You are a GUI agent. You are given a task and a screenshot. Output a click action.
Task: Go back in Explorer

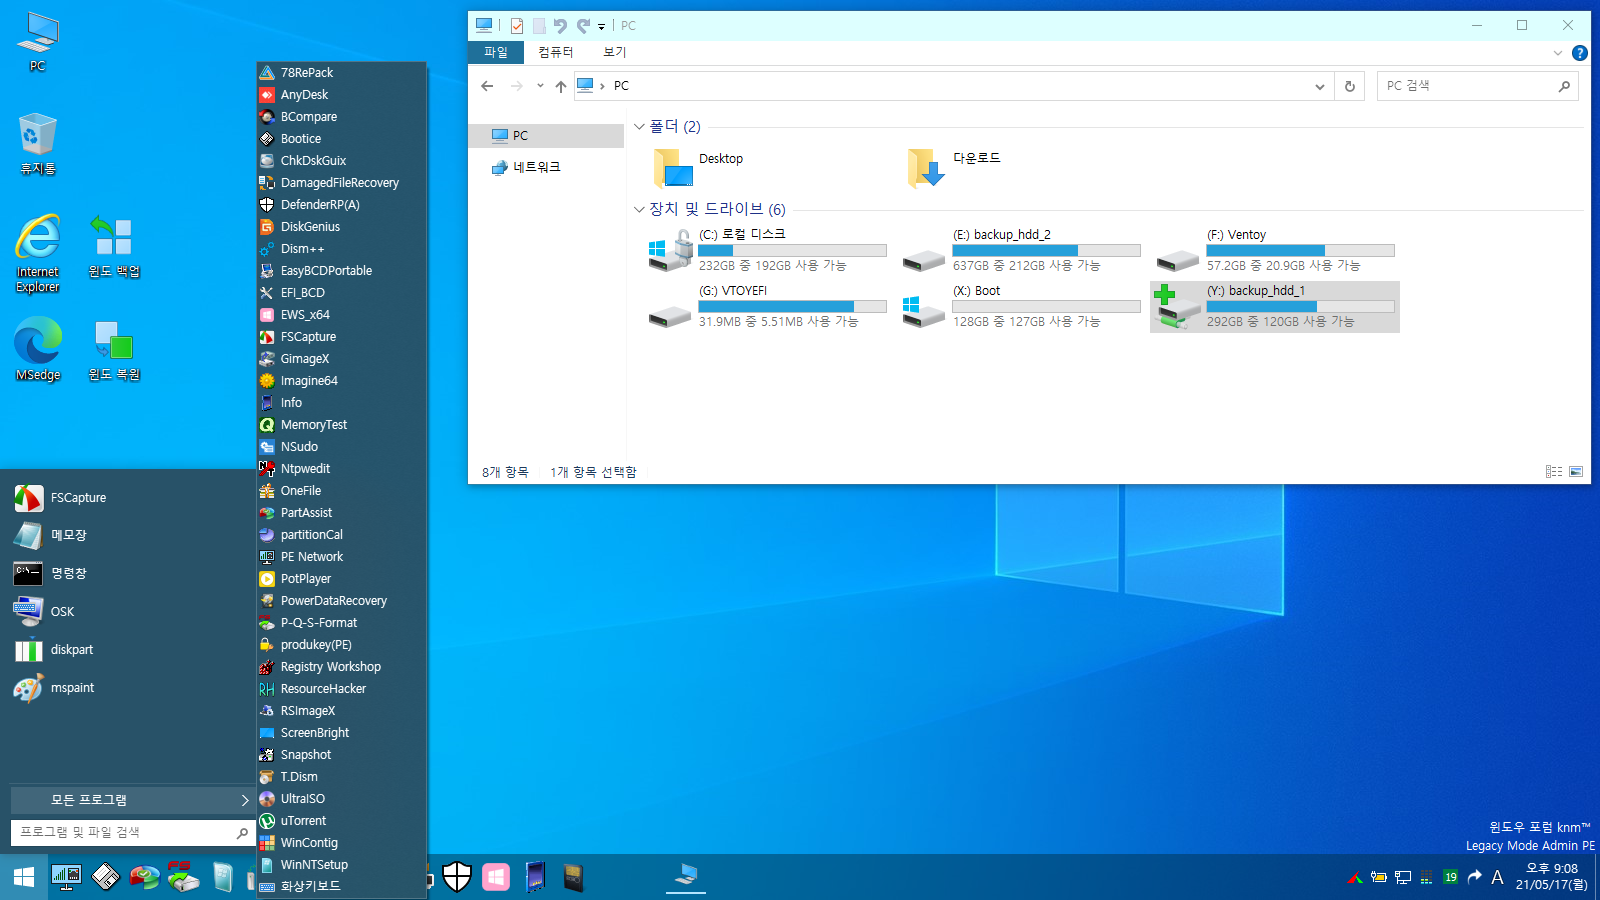(x=487, y=86)
